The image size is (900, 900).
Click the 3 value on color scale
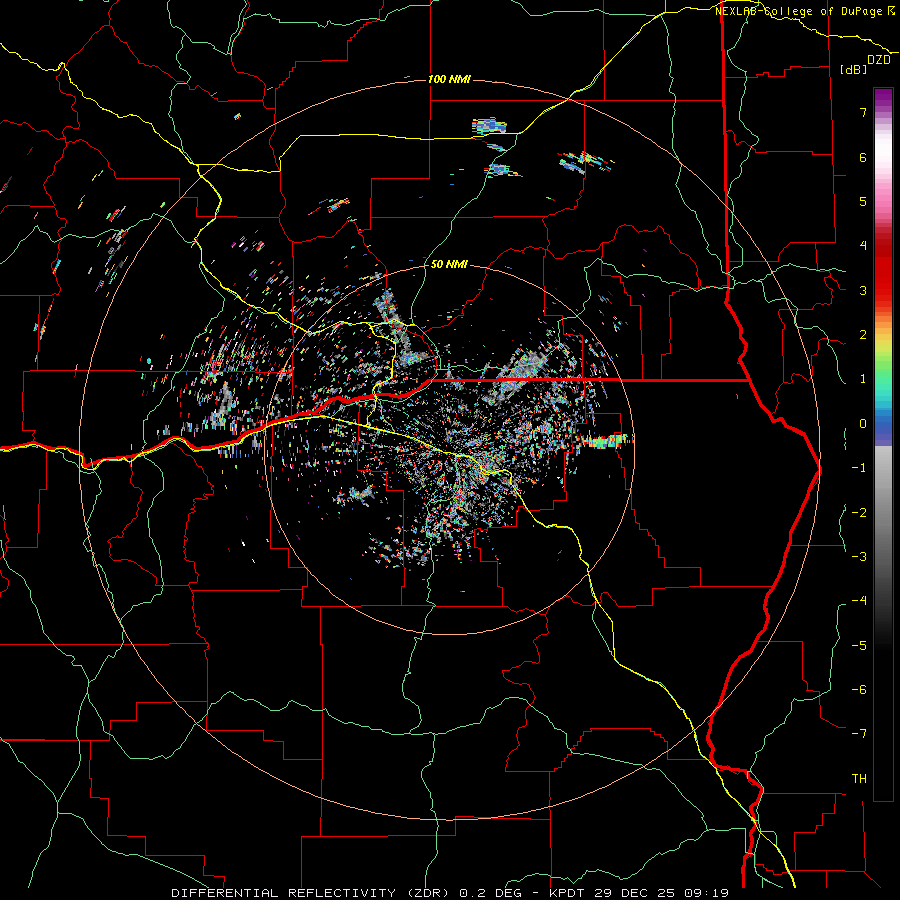pyautogui.click(x=863, y=290)
